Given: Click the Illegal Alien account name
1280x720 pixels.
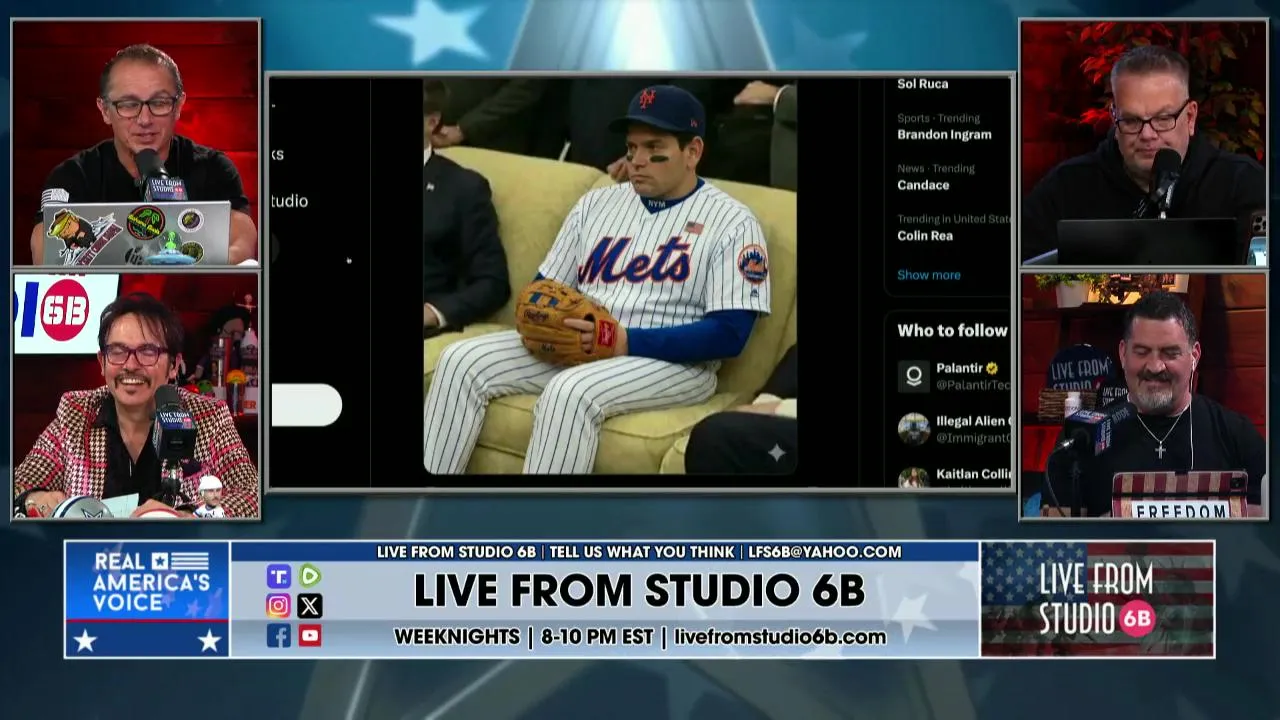Looking at the screenshot, I should (973, 421).
